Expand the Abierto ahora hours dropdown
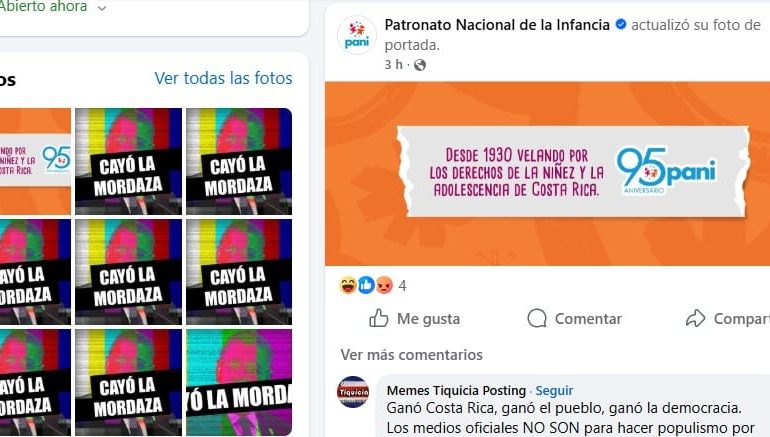 [102, 8]
